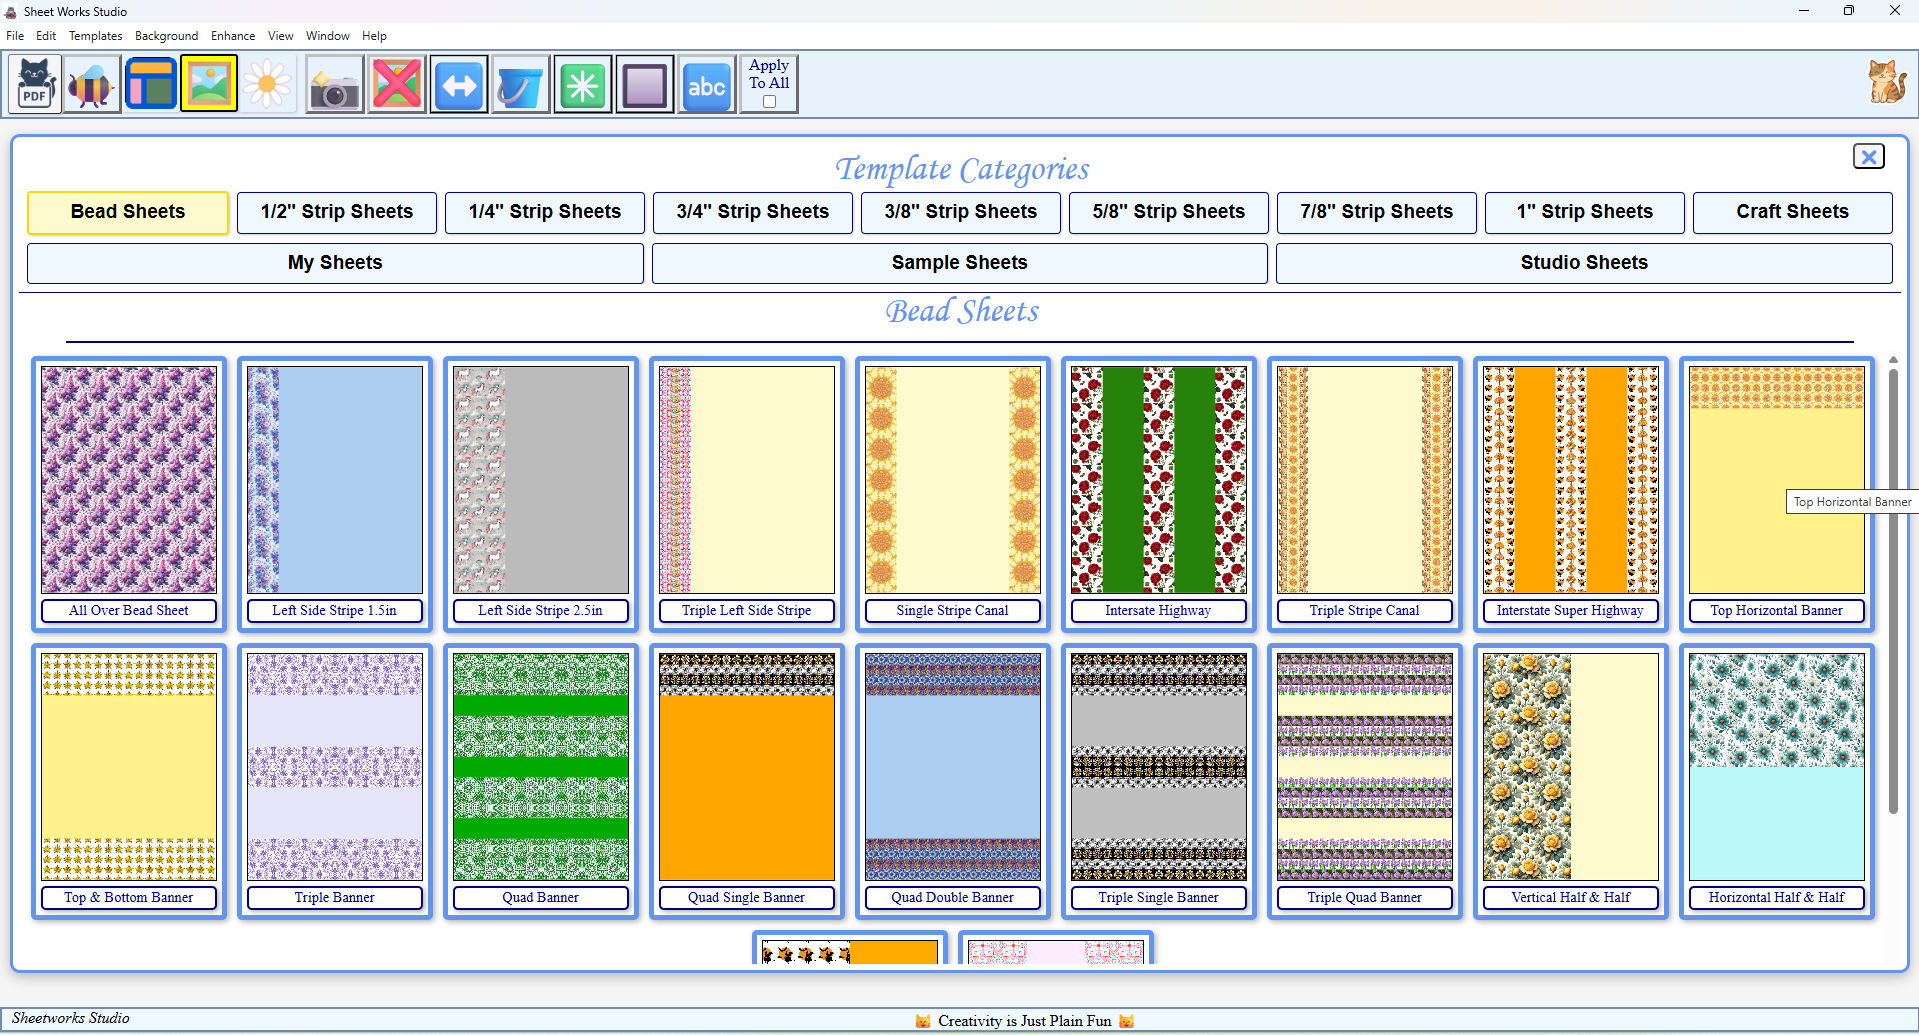Click the remove image red X icon
Viewport: 1919px width, 1035px height.
(x=397, y=84)
